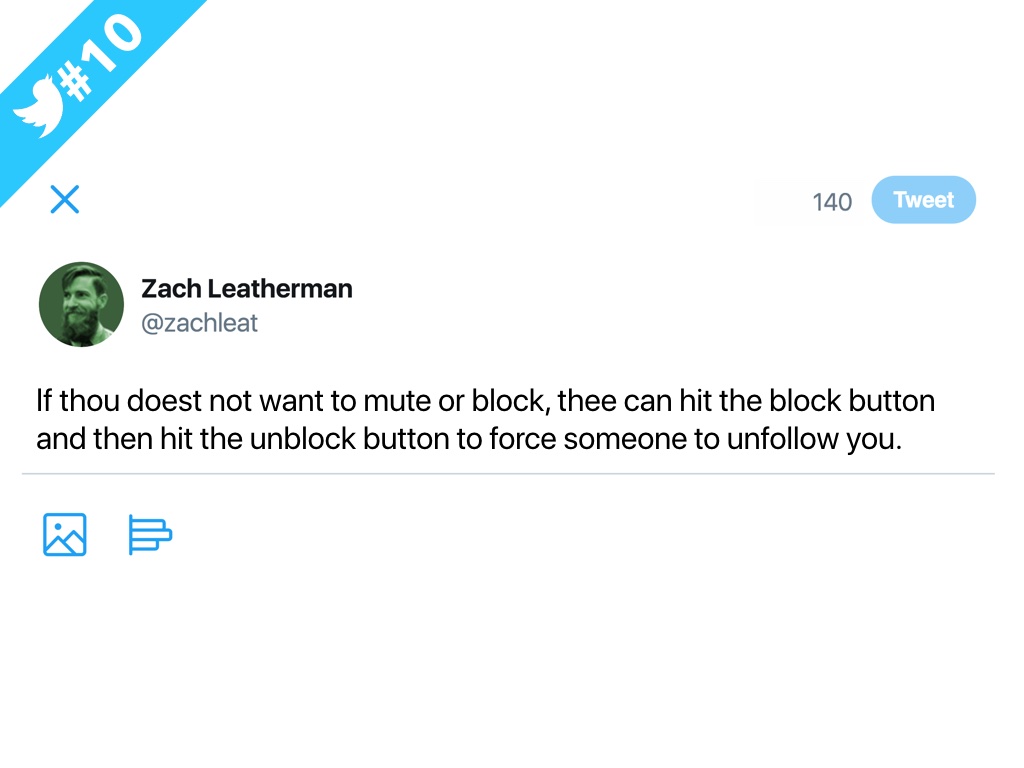Place cursor at the end of the tweet text
The image size is (1024, 768).
903,440
